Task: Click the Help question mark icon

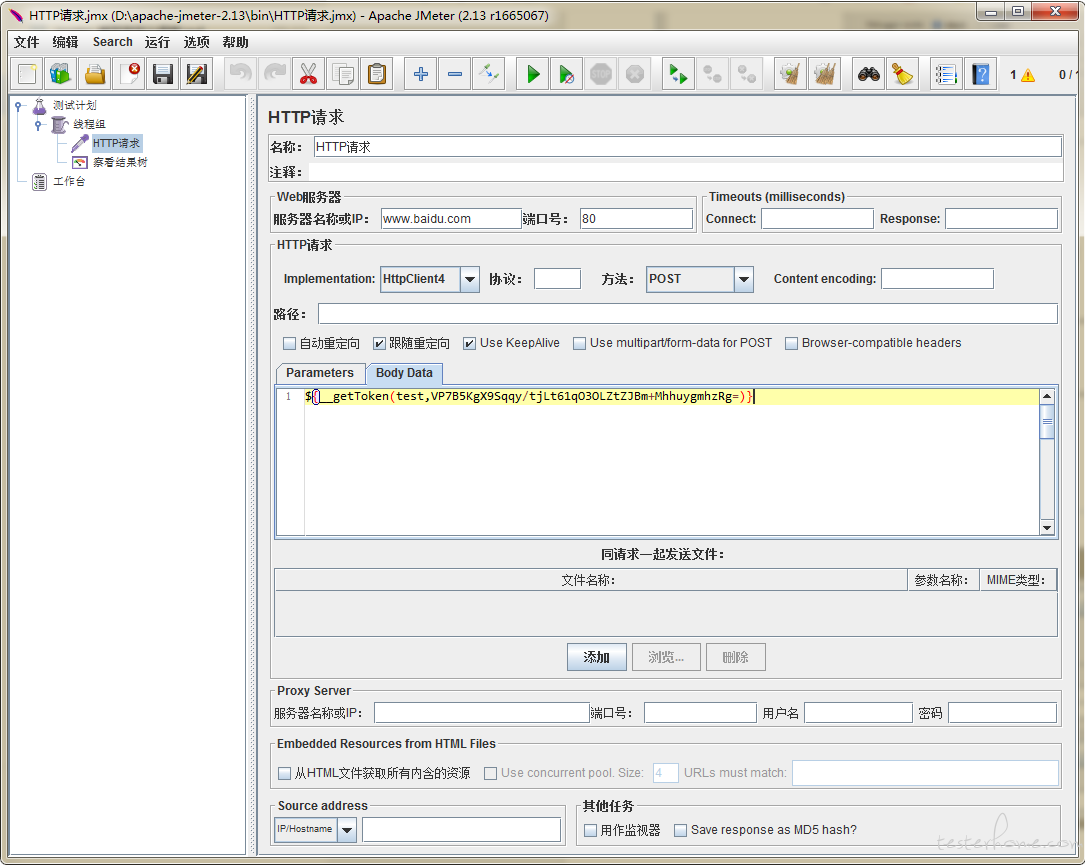Action: click(980, 74)
